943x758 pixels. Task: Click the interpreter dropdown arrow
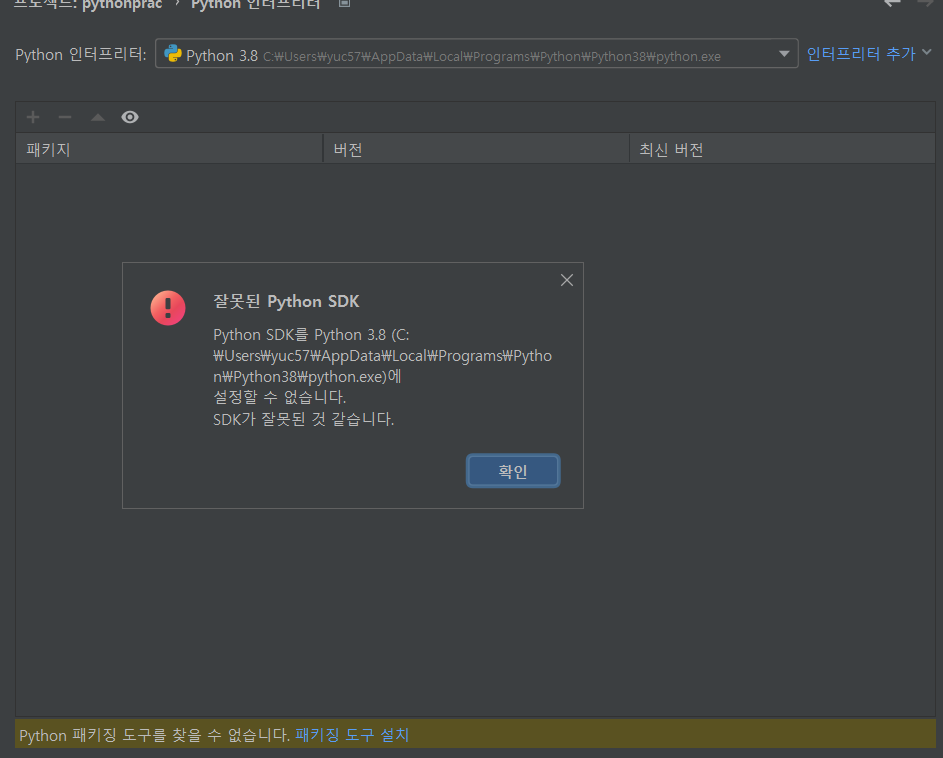(784, 54)
